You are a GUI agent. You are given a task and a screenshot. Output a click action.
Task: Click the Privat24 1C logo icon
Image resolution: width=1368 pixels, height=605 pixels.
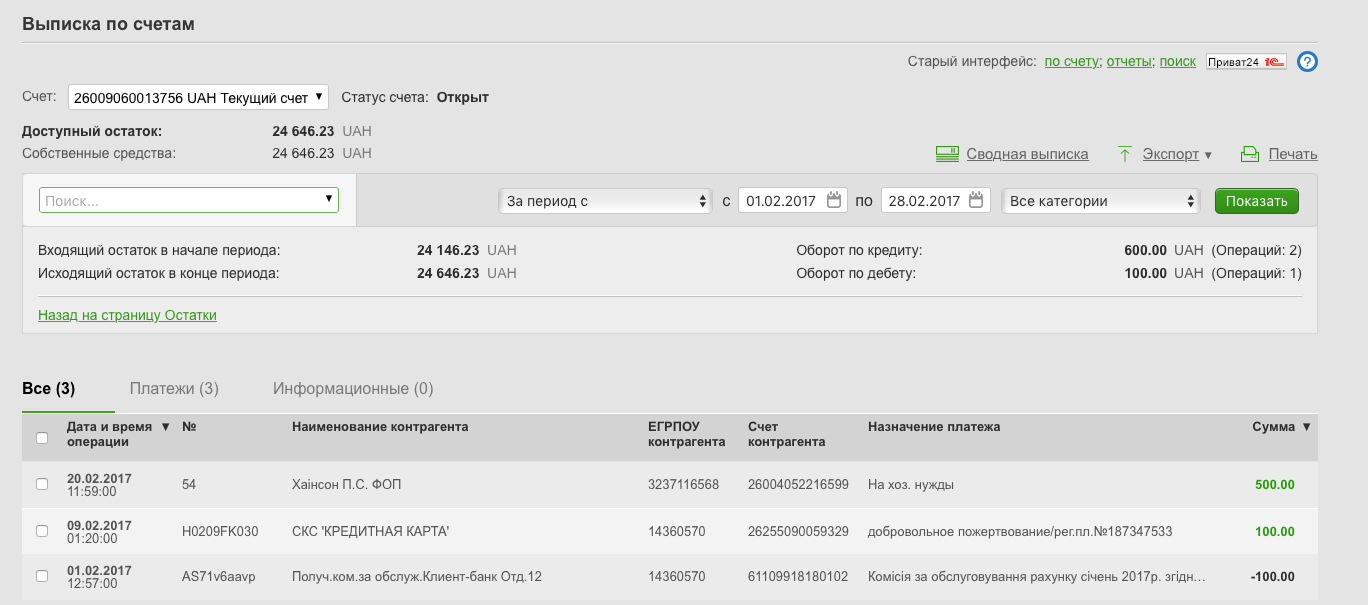coord(1245,62)
